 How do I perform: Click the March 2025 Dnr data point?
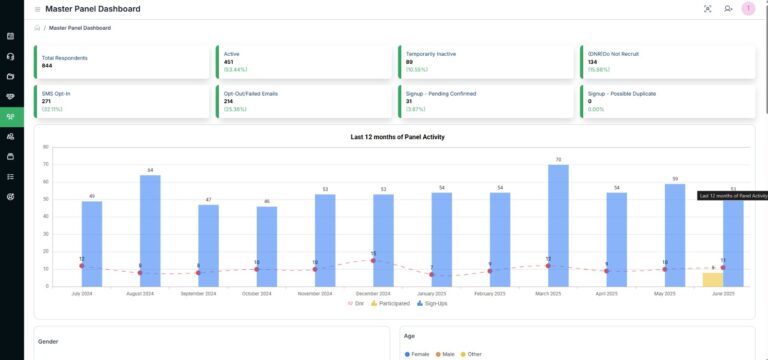548,266
